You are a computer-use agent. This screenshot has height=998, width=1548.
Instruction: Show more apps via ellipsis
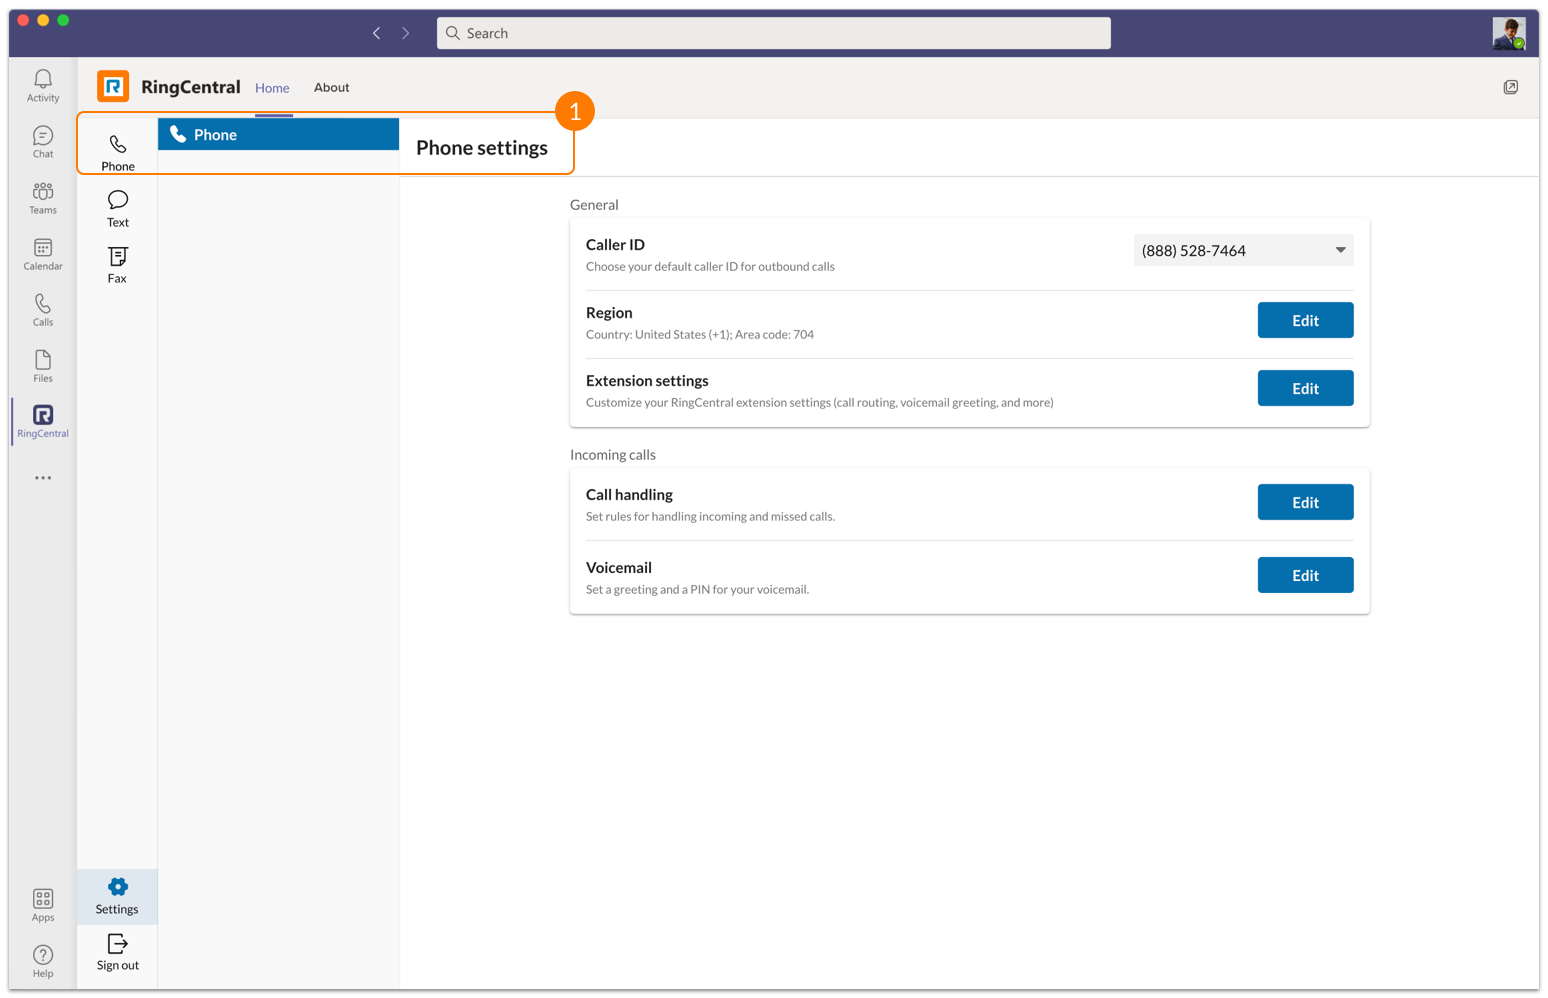click(x=43, y=478)
